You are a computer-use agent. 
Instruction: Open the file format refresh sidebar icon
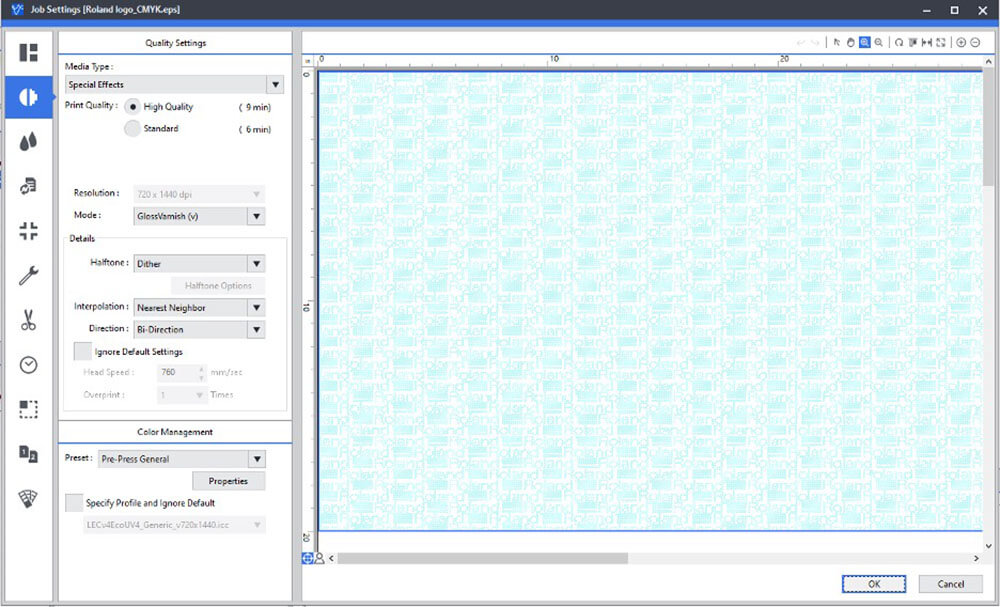pos(28,186)
